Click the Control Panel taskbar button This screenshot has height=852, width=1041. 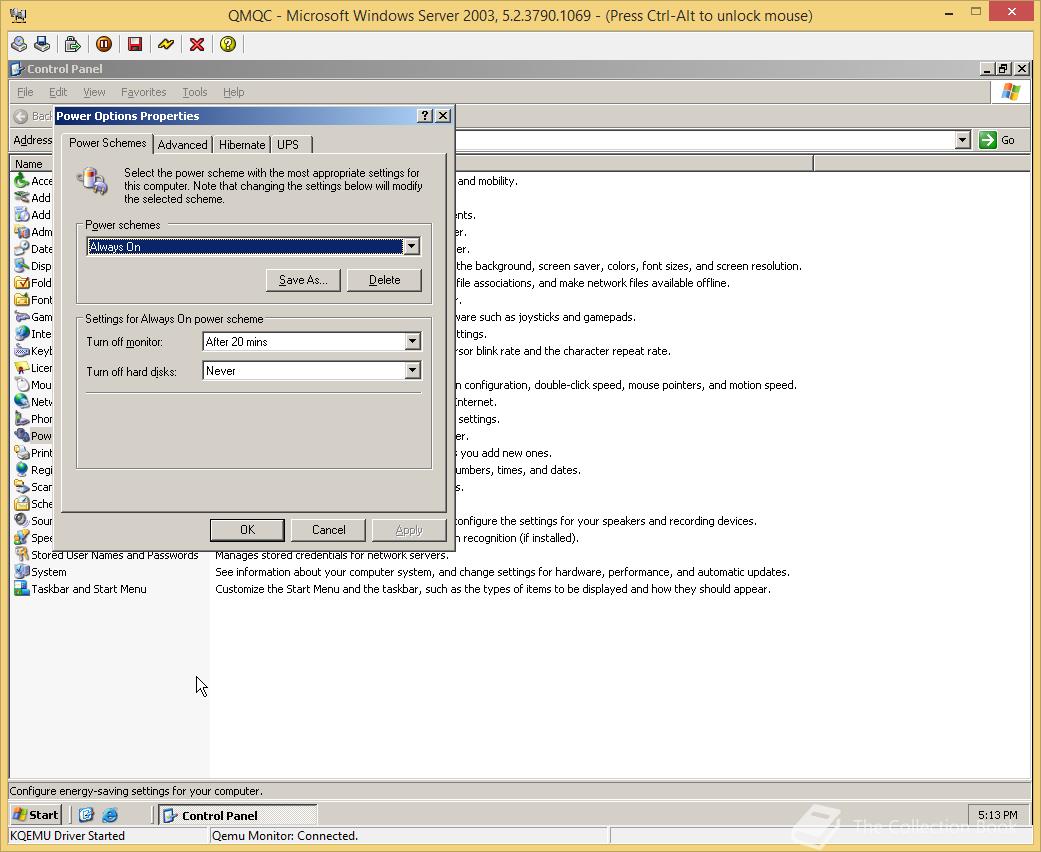238,815
